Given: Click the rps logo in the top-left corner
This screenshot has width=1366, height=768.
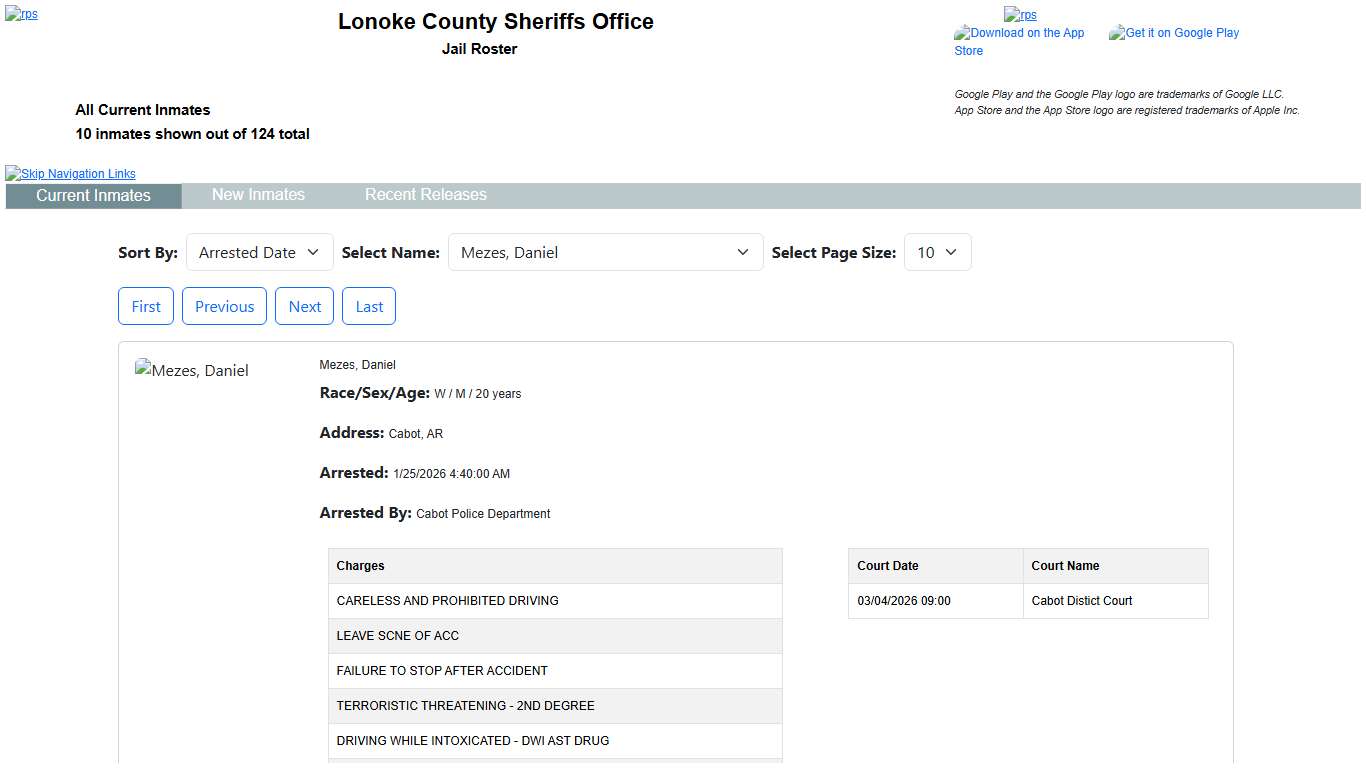Looking at the screenshot, I should point(22,15).
